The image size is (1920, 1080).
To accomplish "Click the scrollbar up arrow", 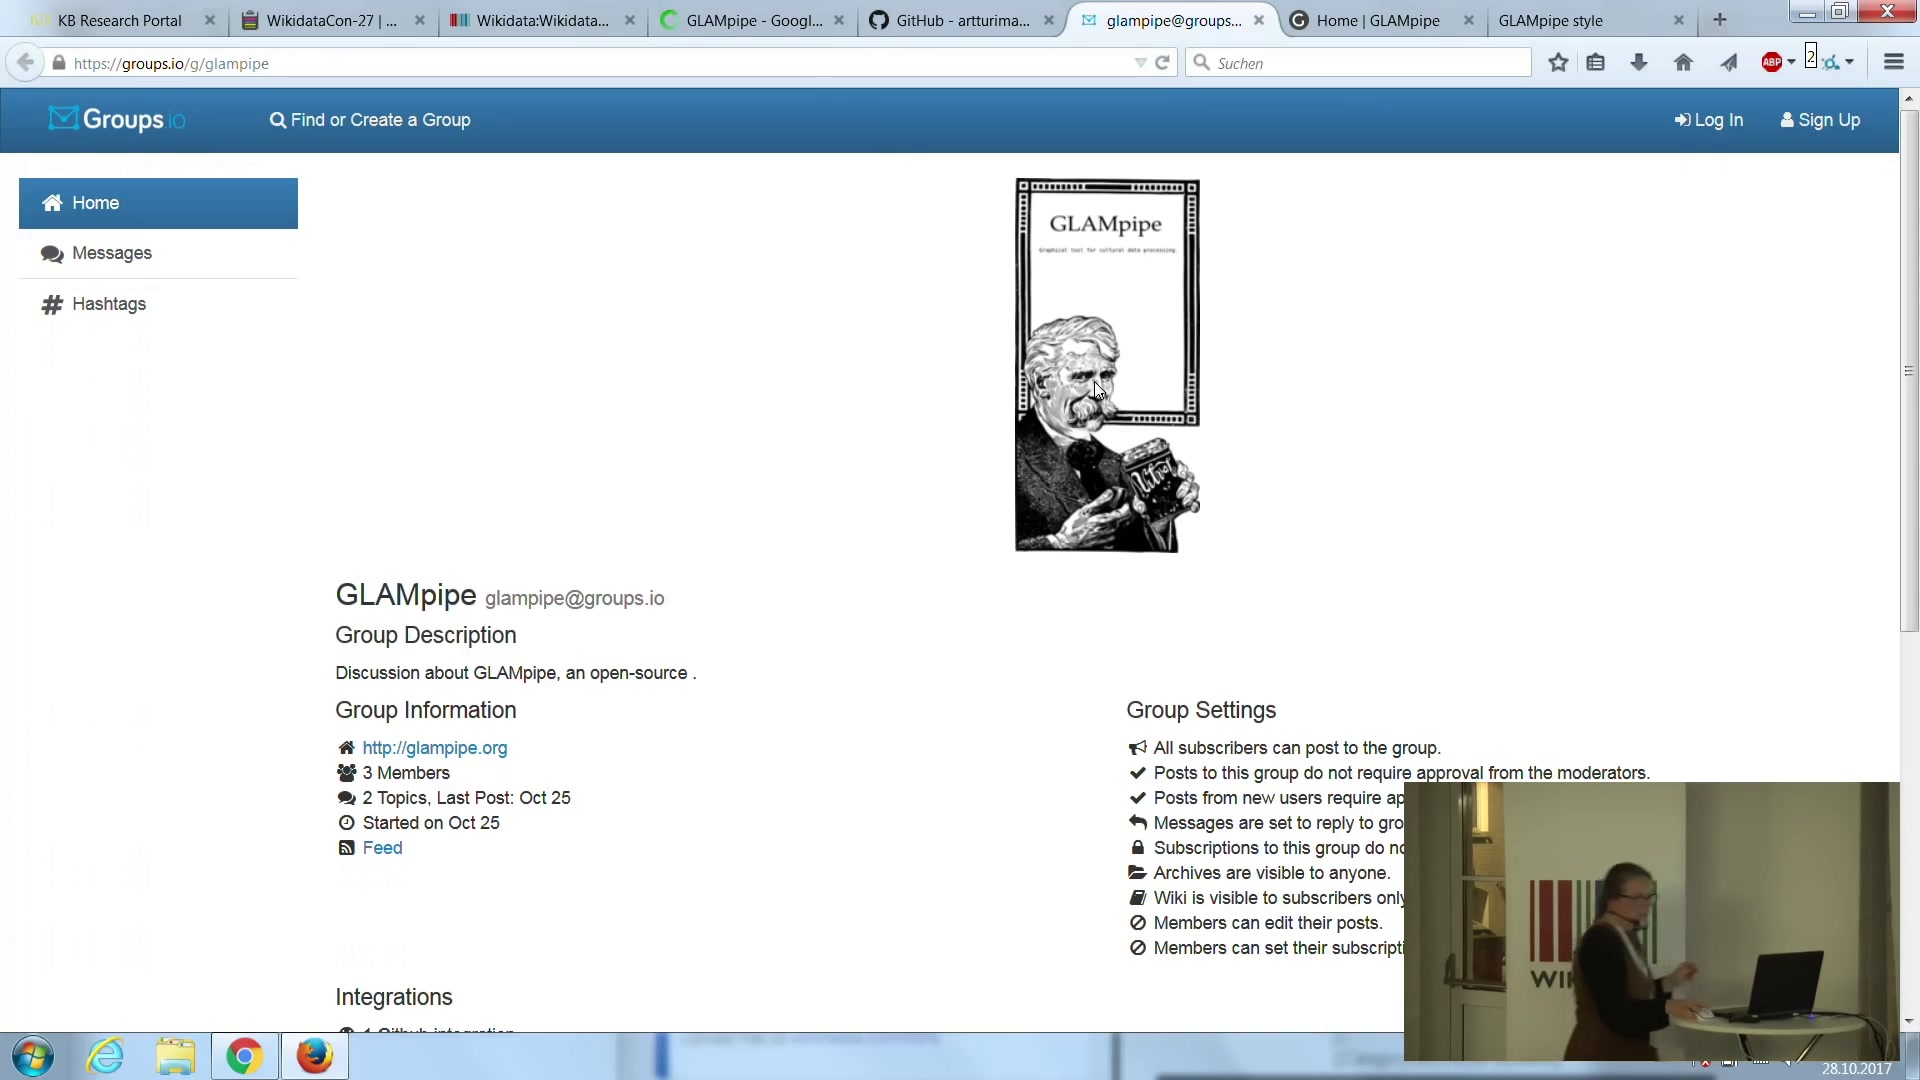I will coord(1909,98).
